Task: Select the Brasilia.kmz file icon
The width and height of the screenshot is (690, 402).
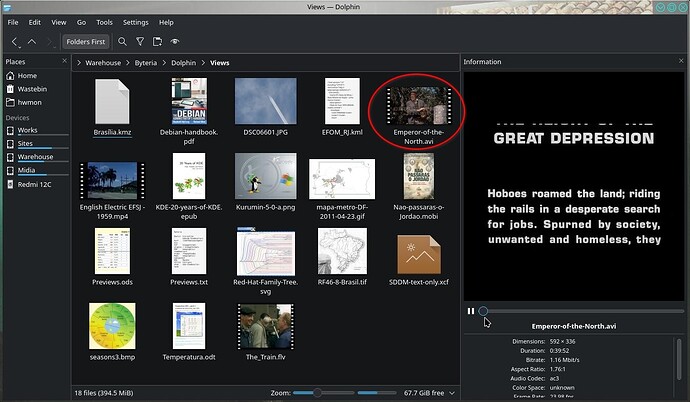Action: point(112,101)
